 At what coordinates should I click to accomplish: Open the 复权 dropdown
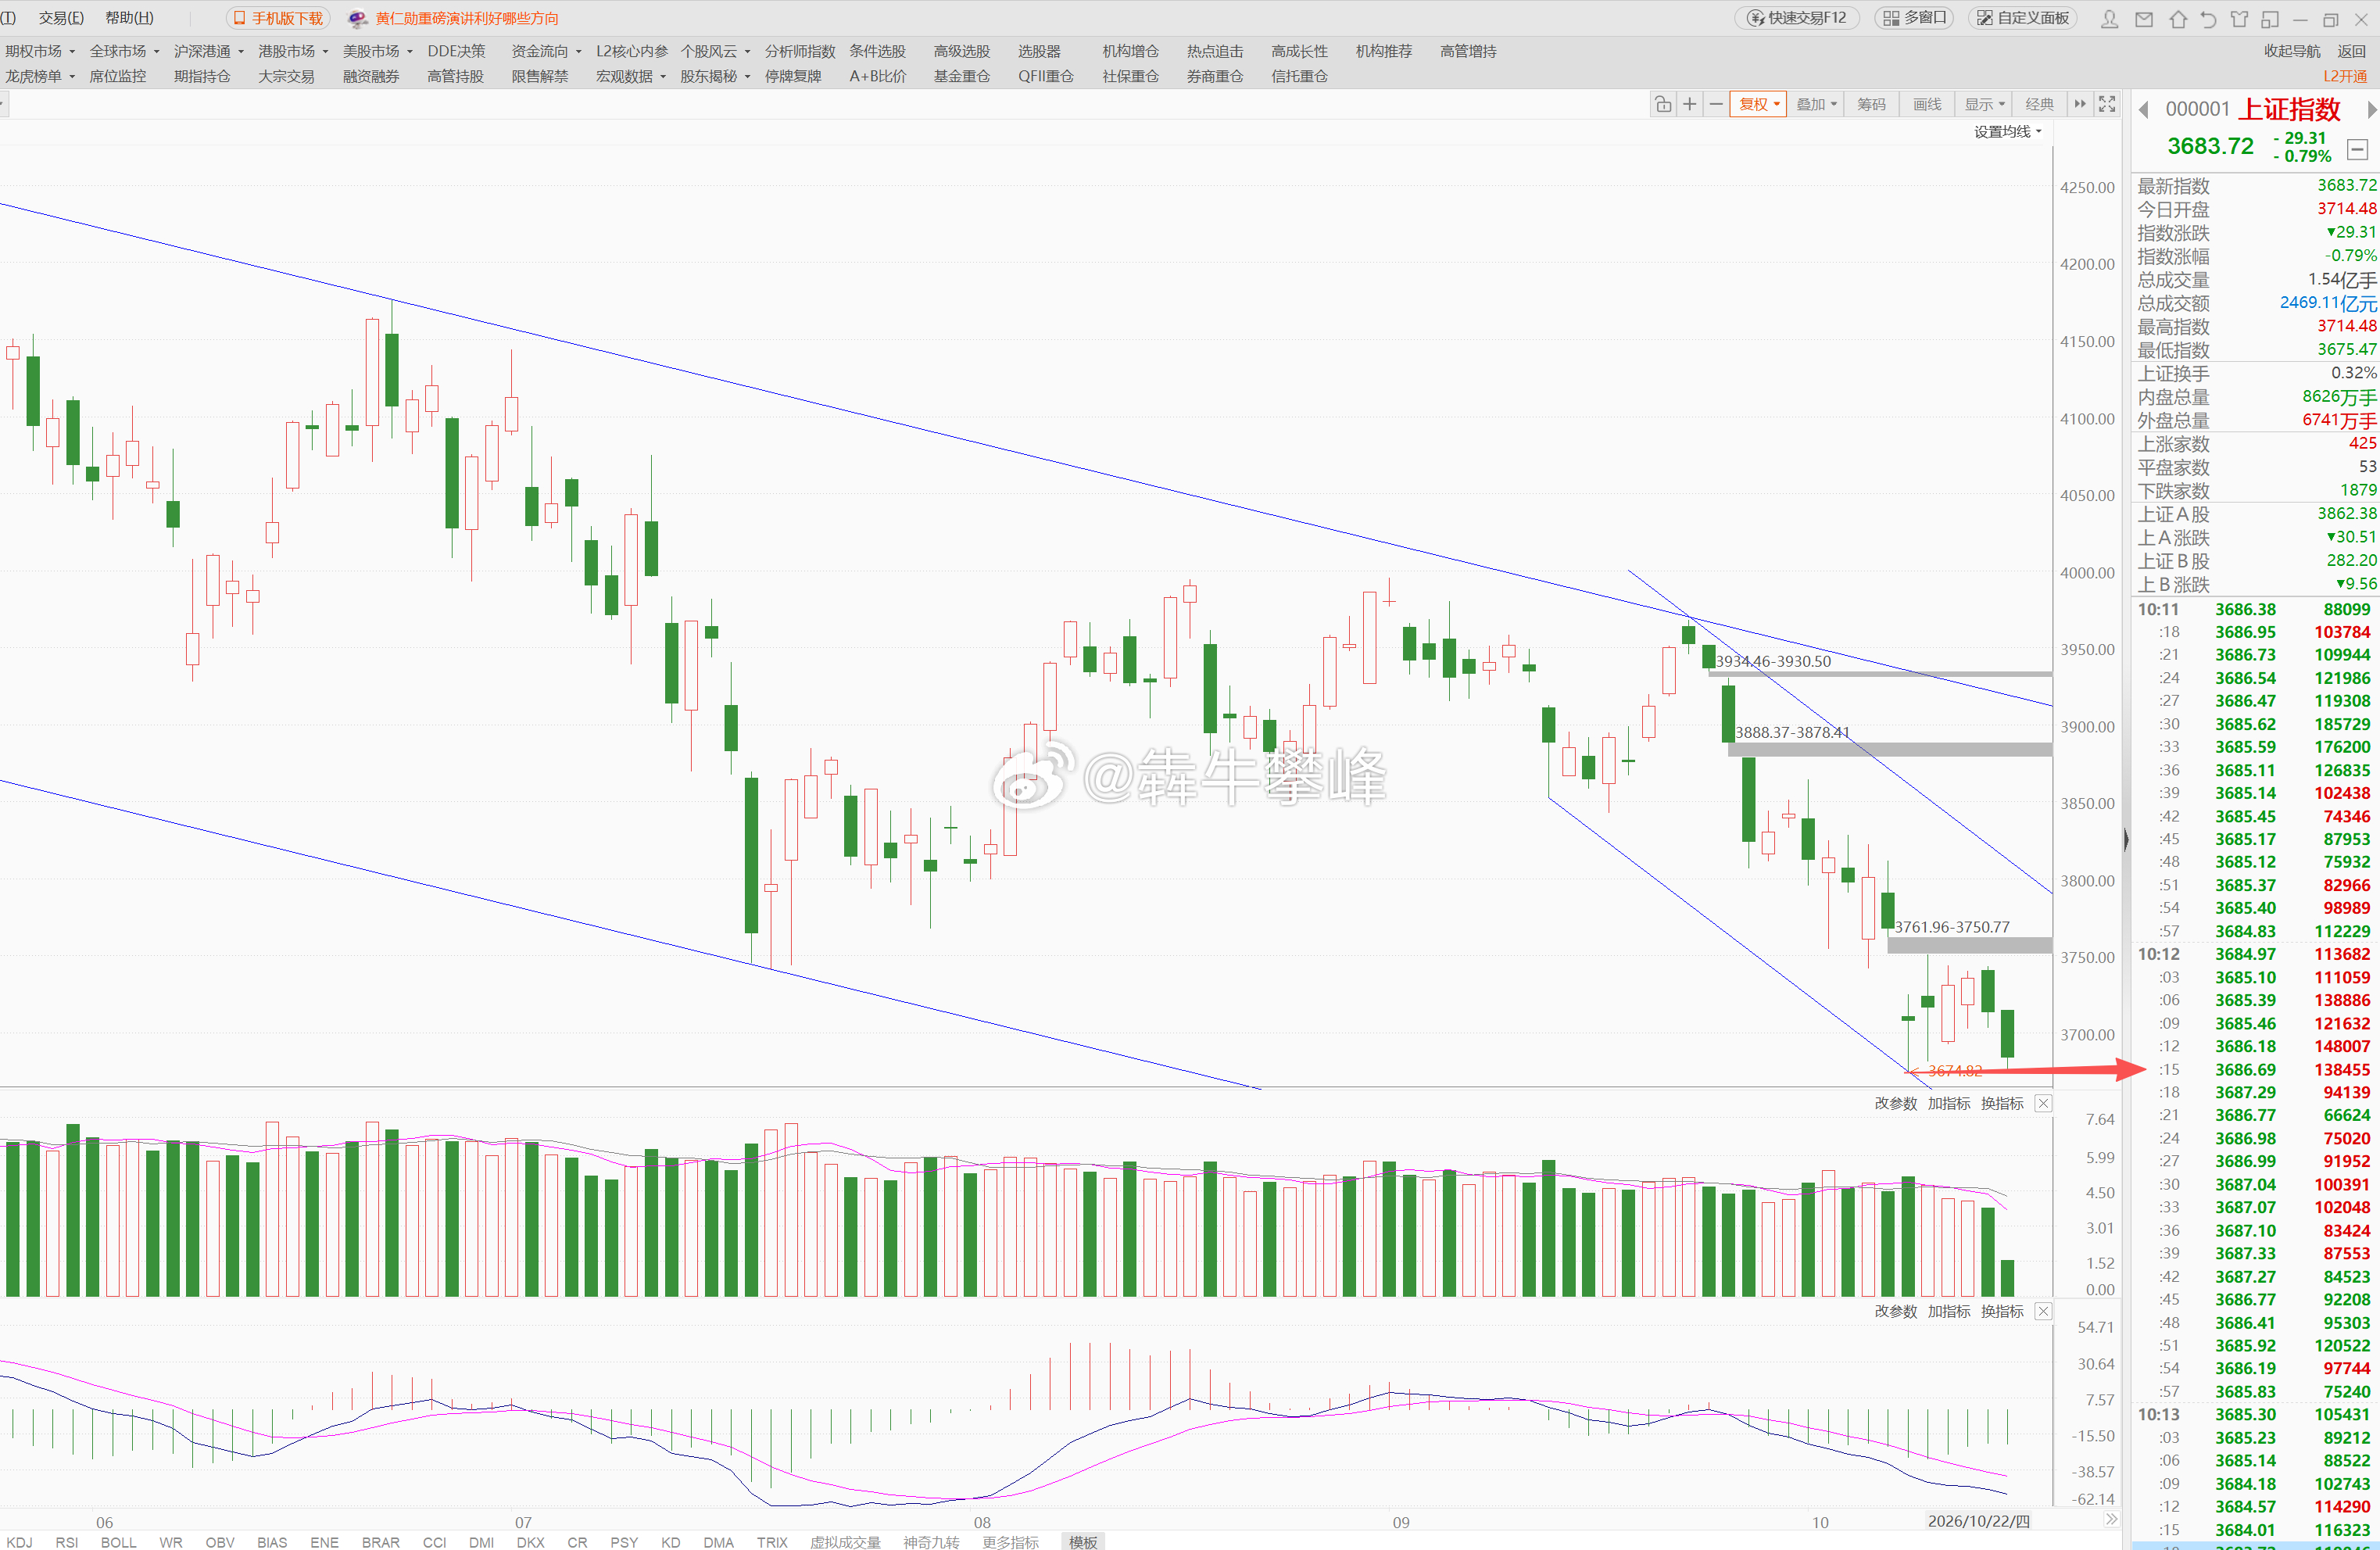[x=1759, y=104]
